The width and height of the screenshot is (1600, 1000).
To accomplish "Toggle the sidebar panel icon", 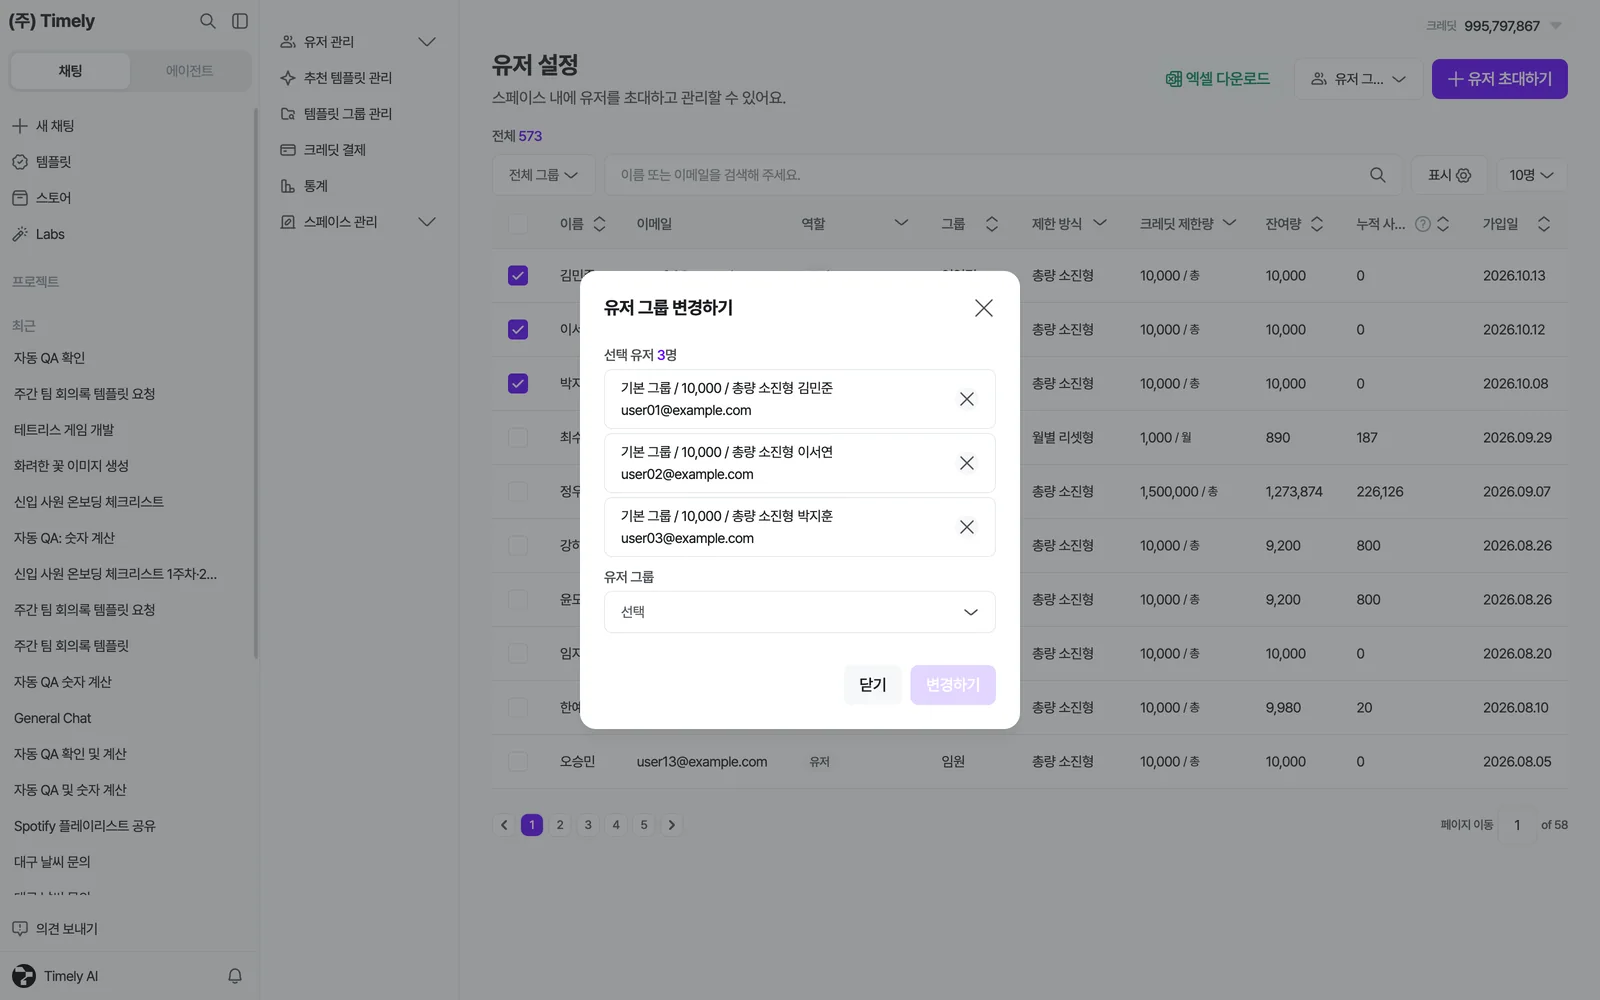I will pos(240,21).
